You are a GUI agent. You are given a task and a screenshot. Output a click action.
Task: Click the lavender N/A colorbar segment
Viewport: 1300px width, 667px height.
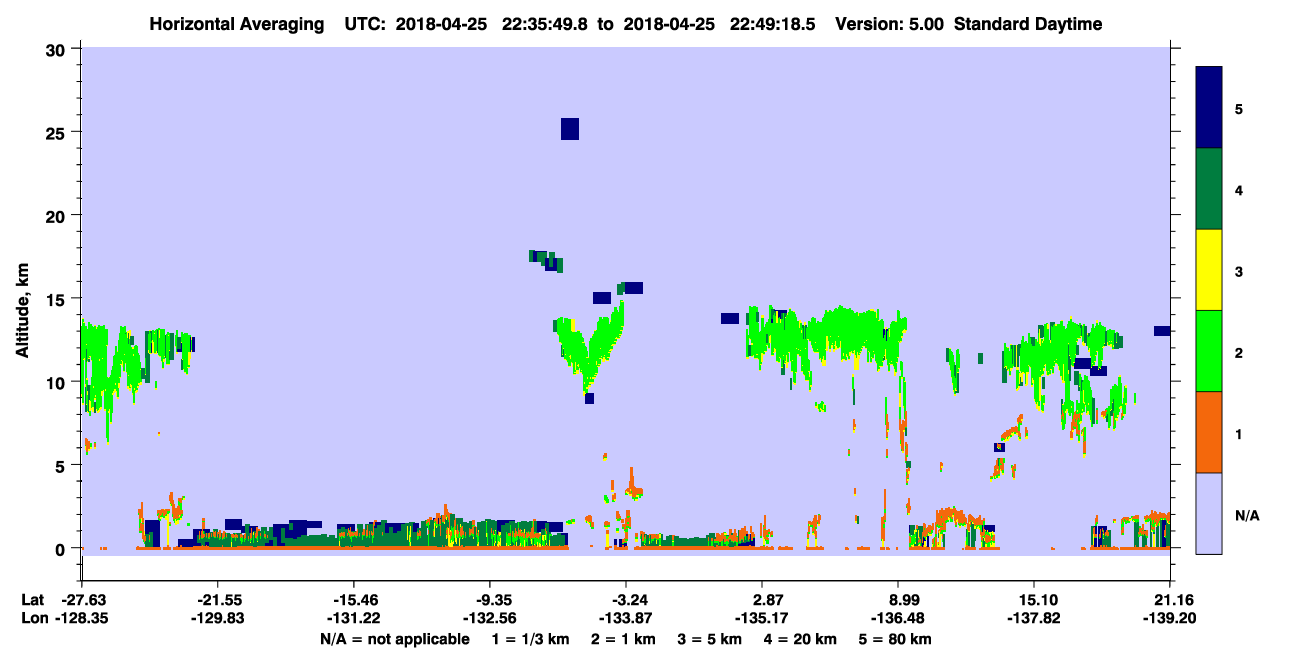[x=1209, y=513]
